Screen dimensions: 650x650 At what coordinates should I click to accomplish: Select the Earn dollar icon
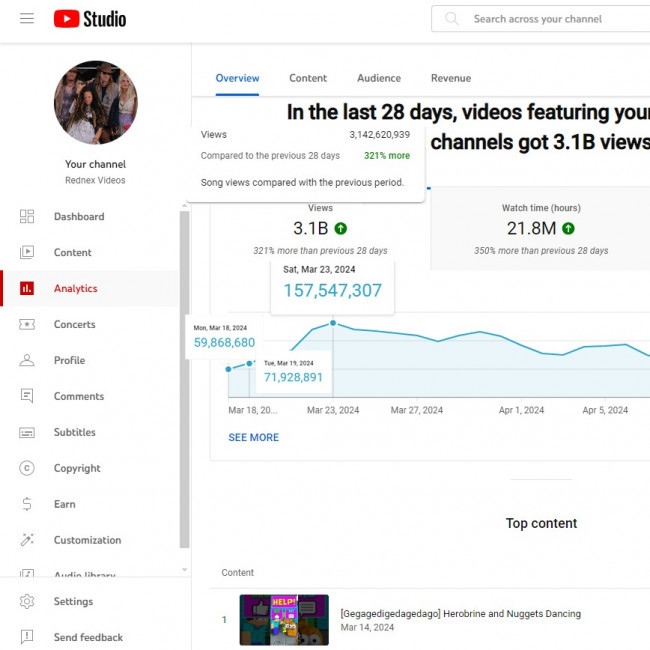(x=27, y=505)
